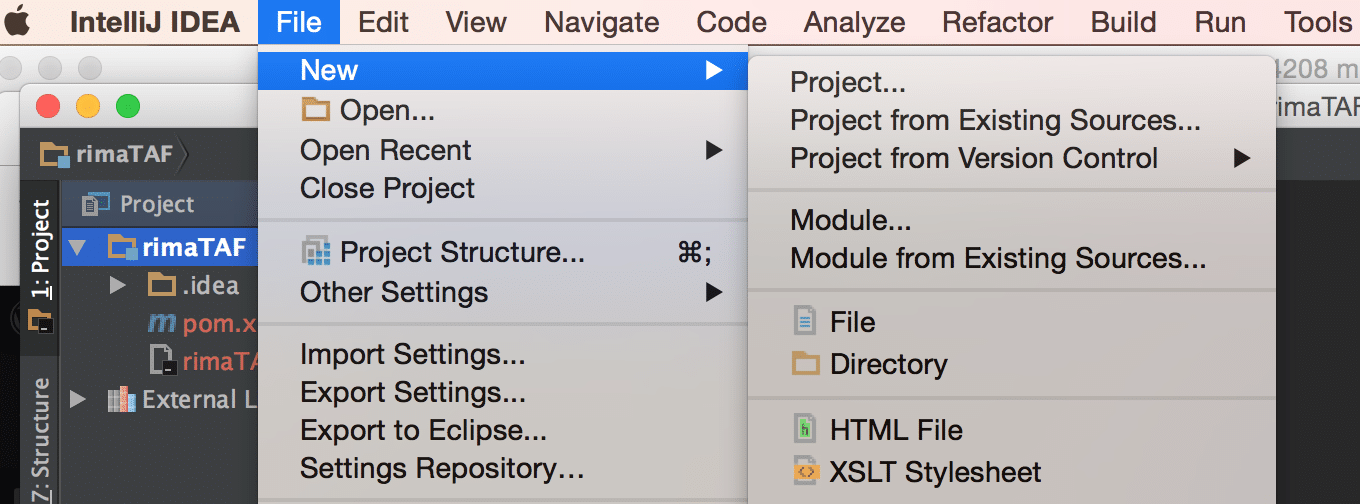Click the Directory folder icon in submenu
This screenshot has width=1360, height=504.
[x=805, y=364]
